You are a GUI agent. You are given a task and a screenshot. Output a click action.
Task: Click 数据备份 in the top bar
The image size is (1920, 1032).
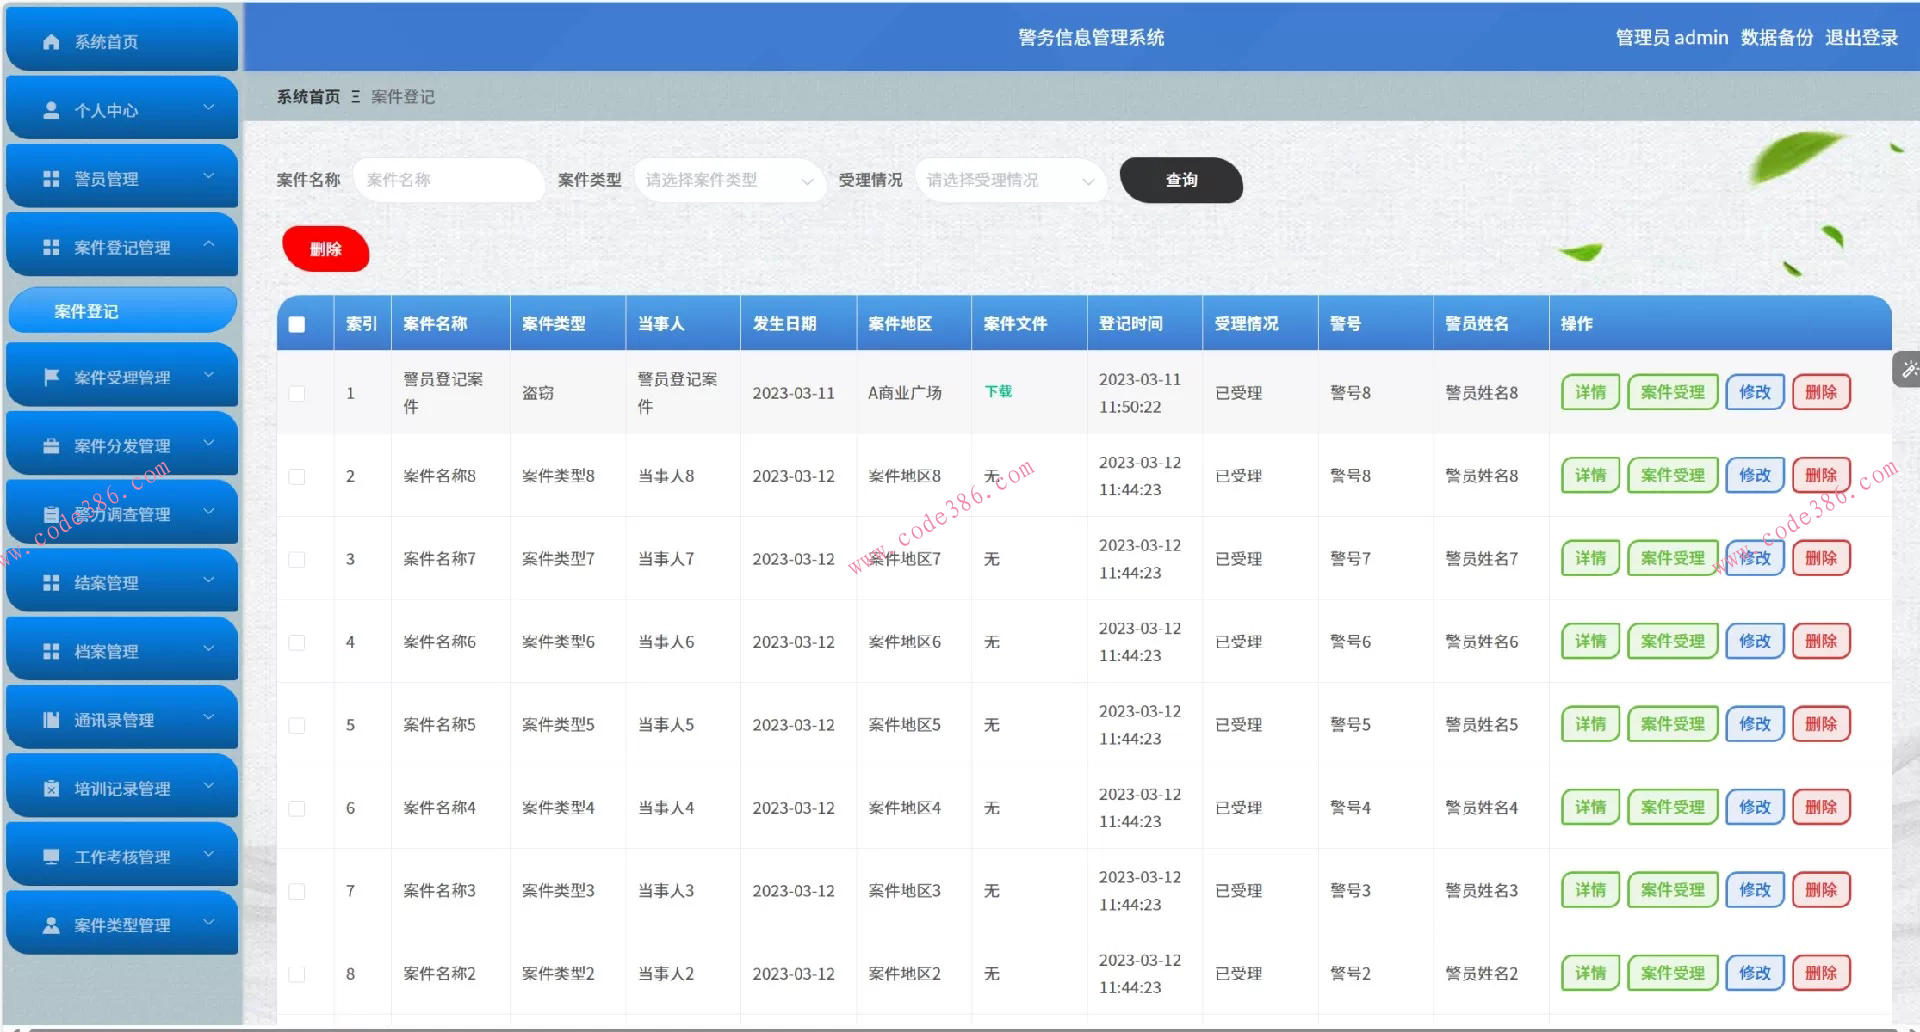coord(1776,37)
